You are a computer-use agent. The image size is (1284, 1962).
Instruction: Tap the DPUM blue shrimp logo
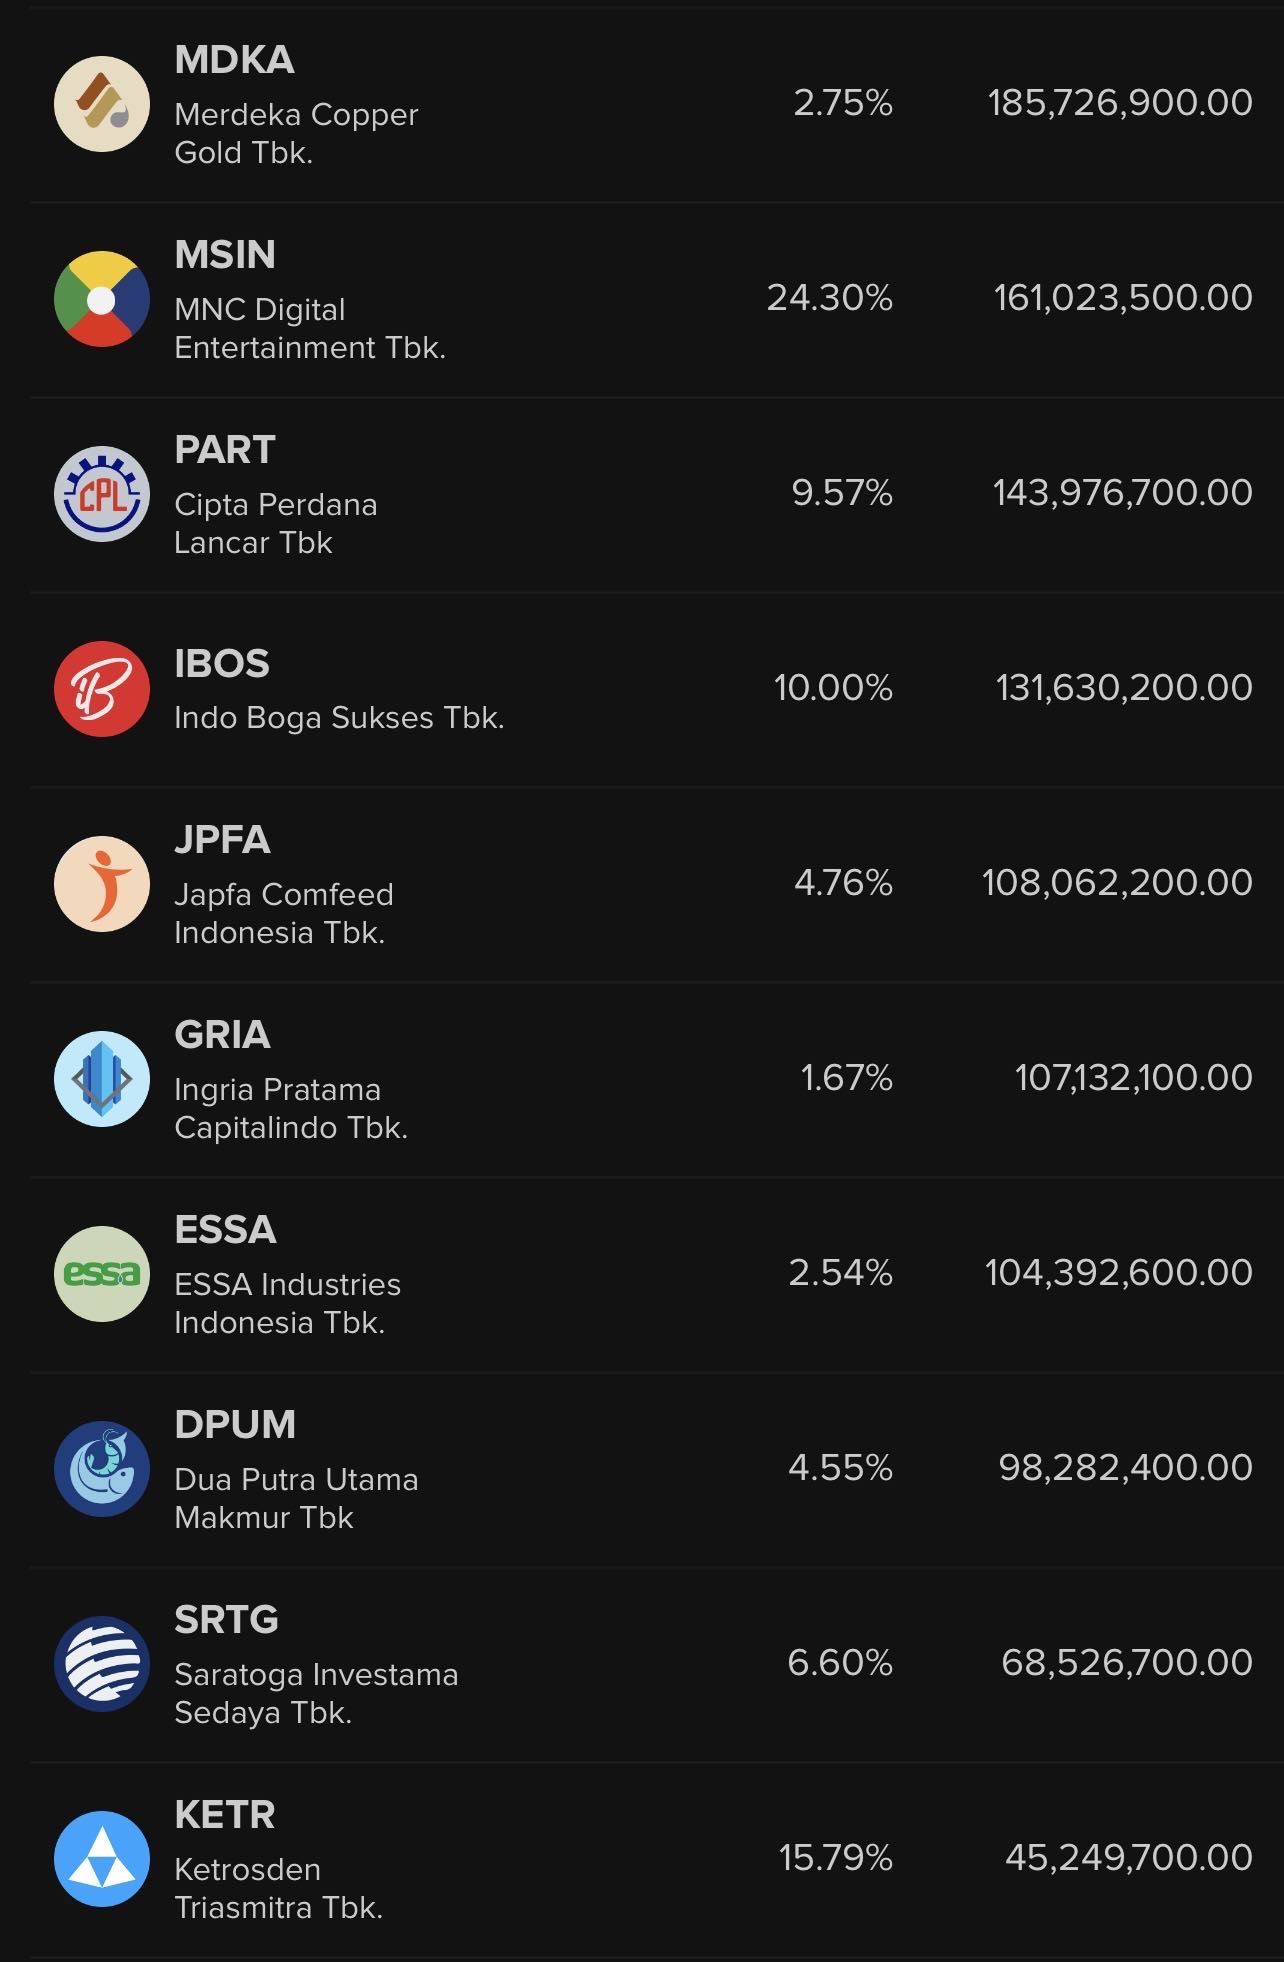tap(102, 1469)
